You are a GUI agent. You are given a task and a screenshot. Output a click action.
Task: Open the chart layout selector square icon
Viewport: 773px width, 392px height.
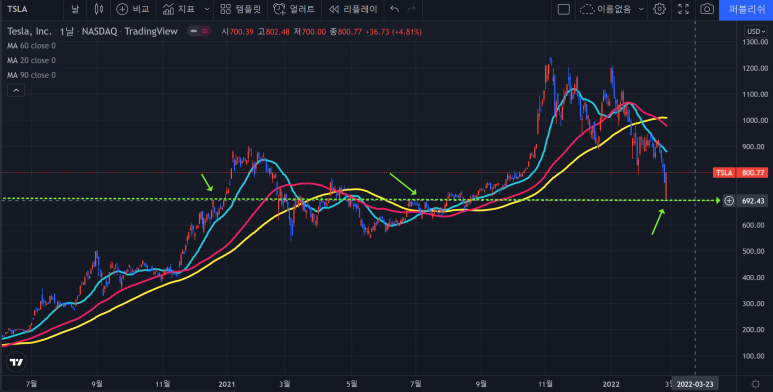pos(563,9)
